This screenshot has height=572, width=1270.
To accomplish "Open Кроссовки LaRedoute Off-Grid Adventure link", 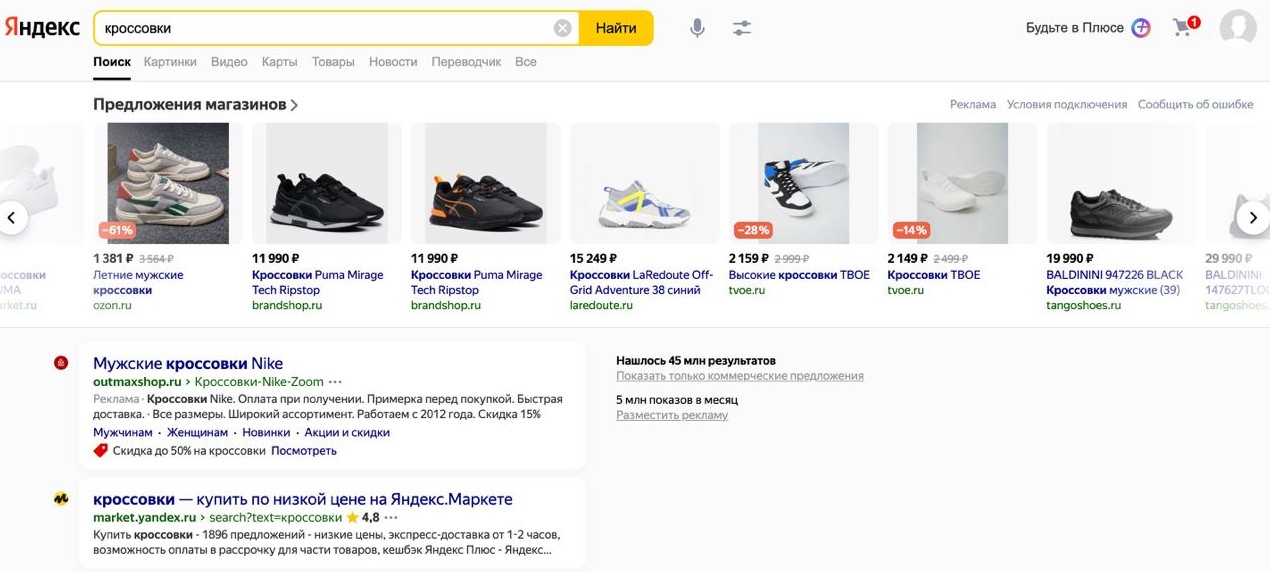I will (641, 282).
